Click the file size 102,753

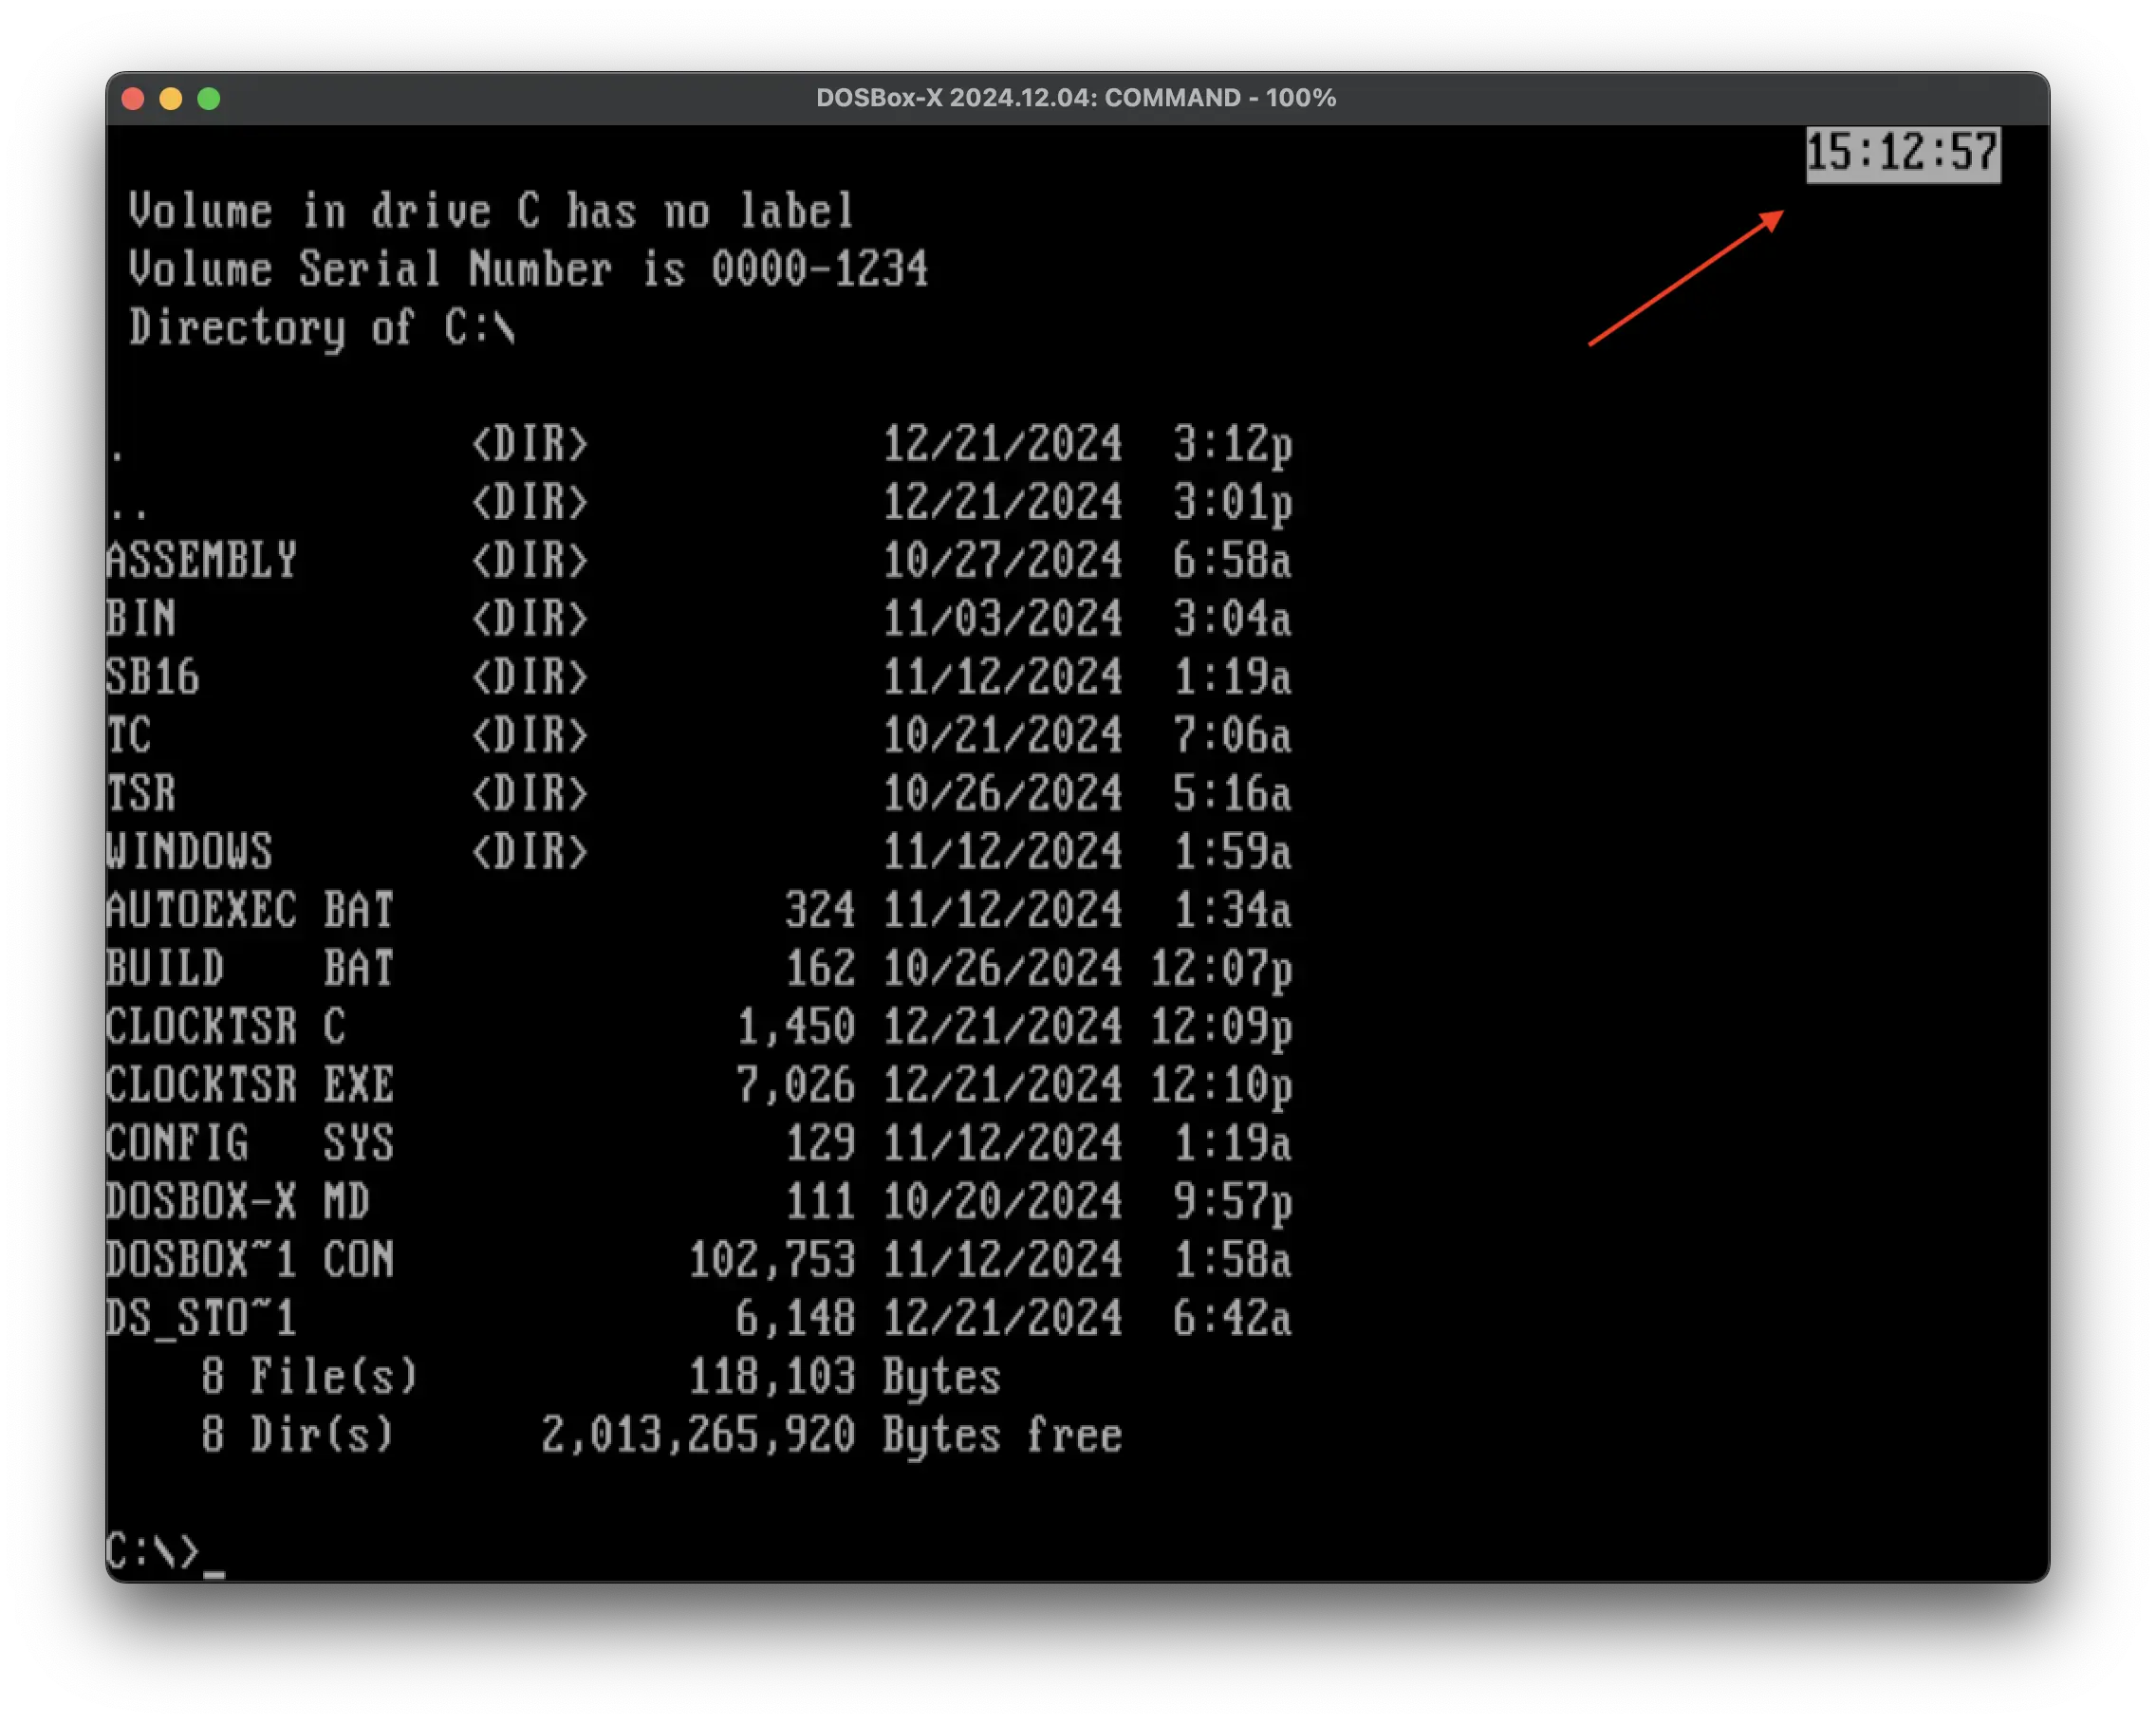pos(772,1260)
